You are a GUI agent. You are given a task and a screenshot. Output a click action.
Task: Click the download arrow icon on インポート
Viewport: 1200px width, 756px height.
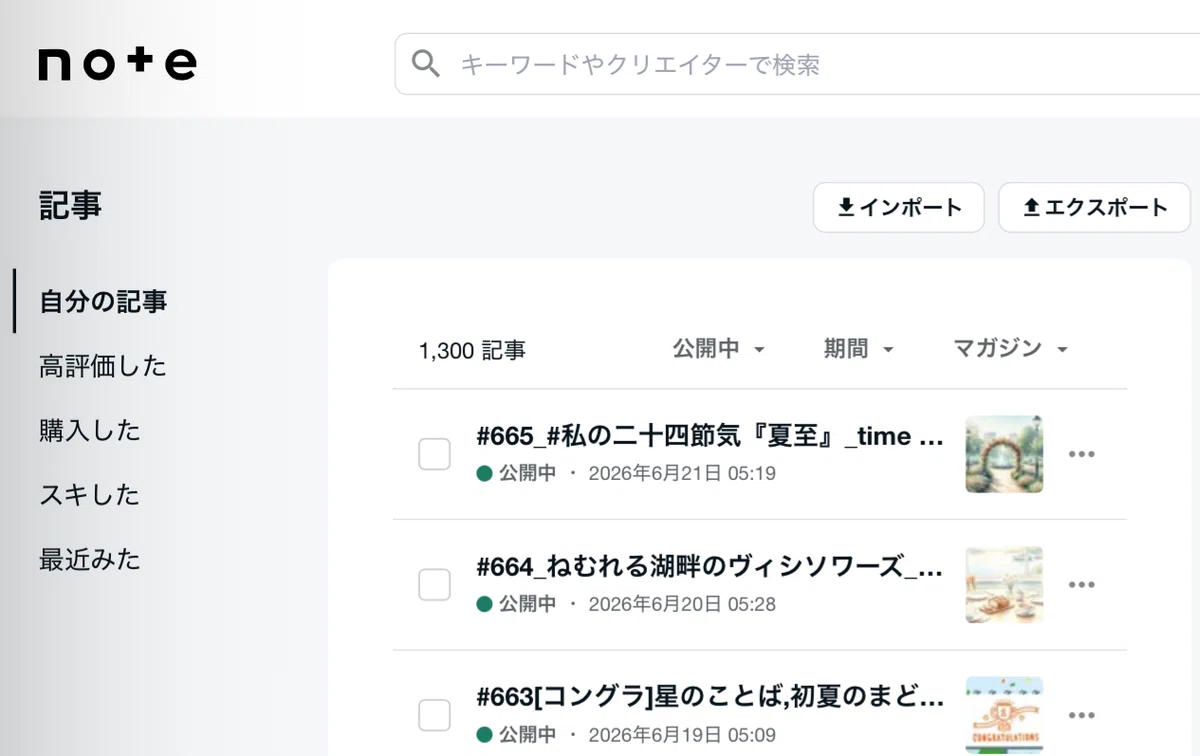(846, 208)
